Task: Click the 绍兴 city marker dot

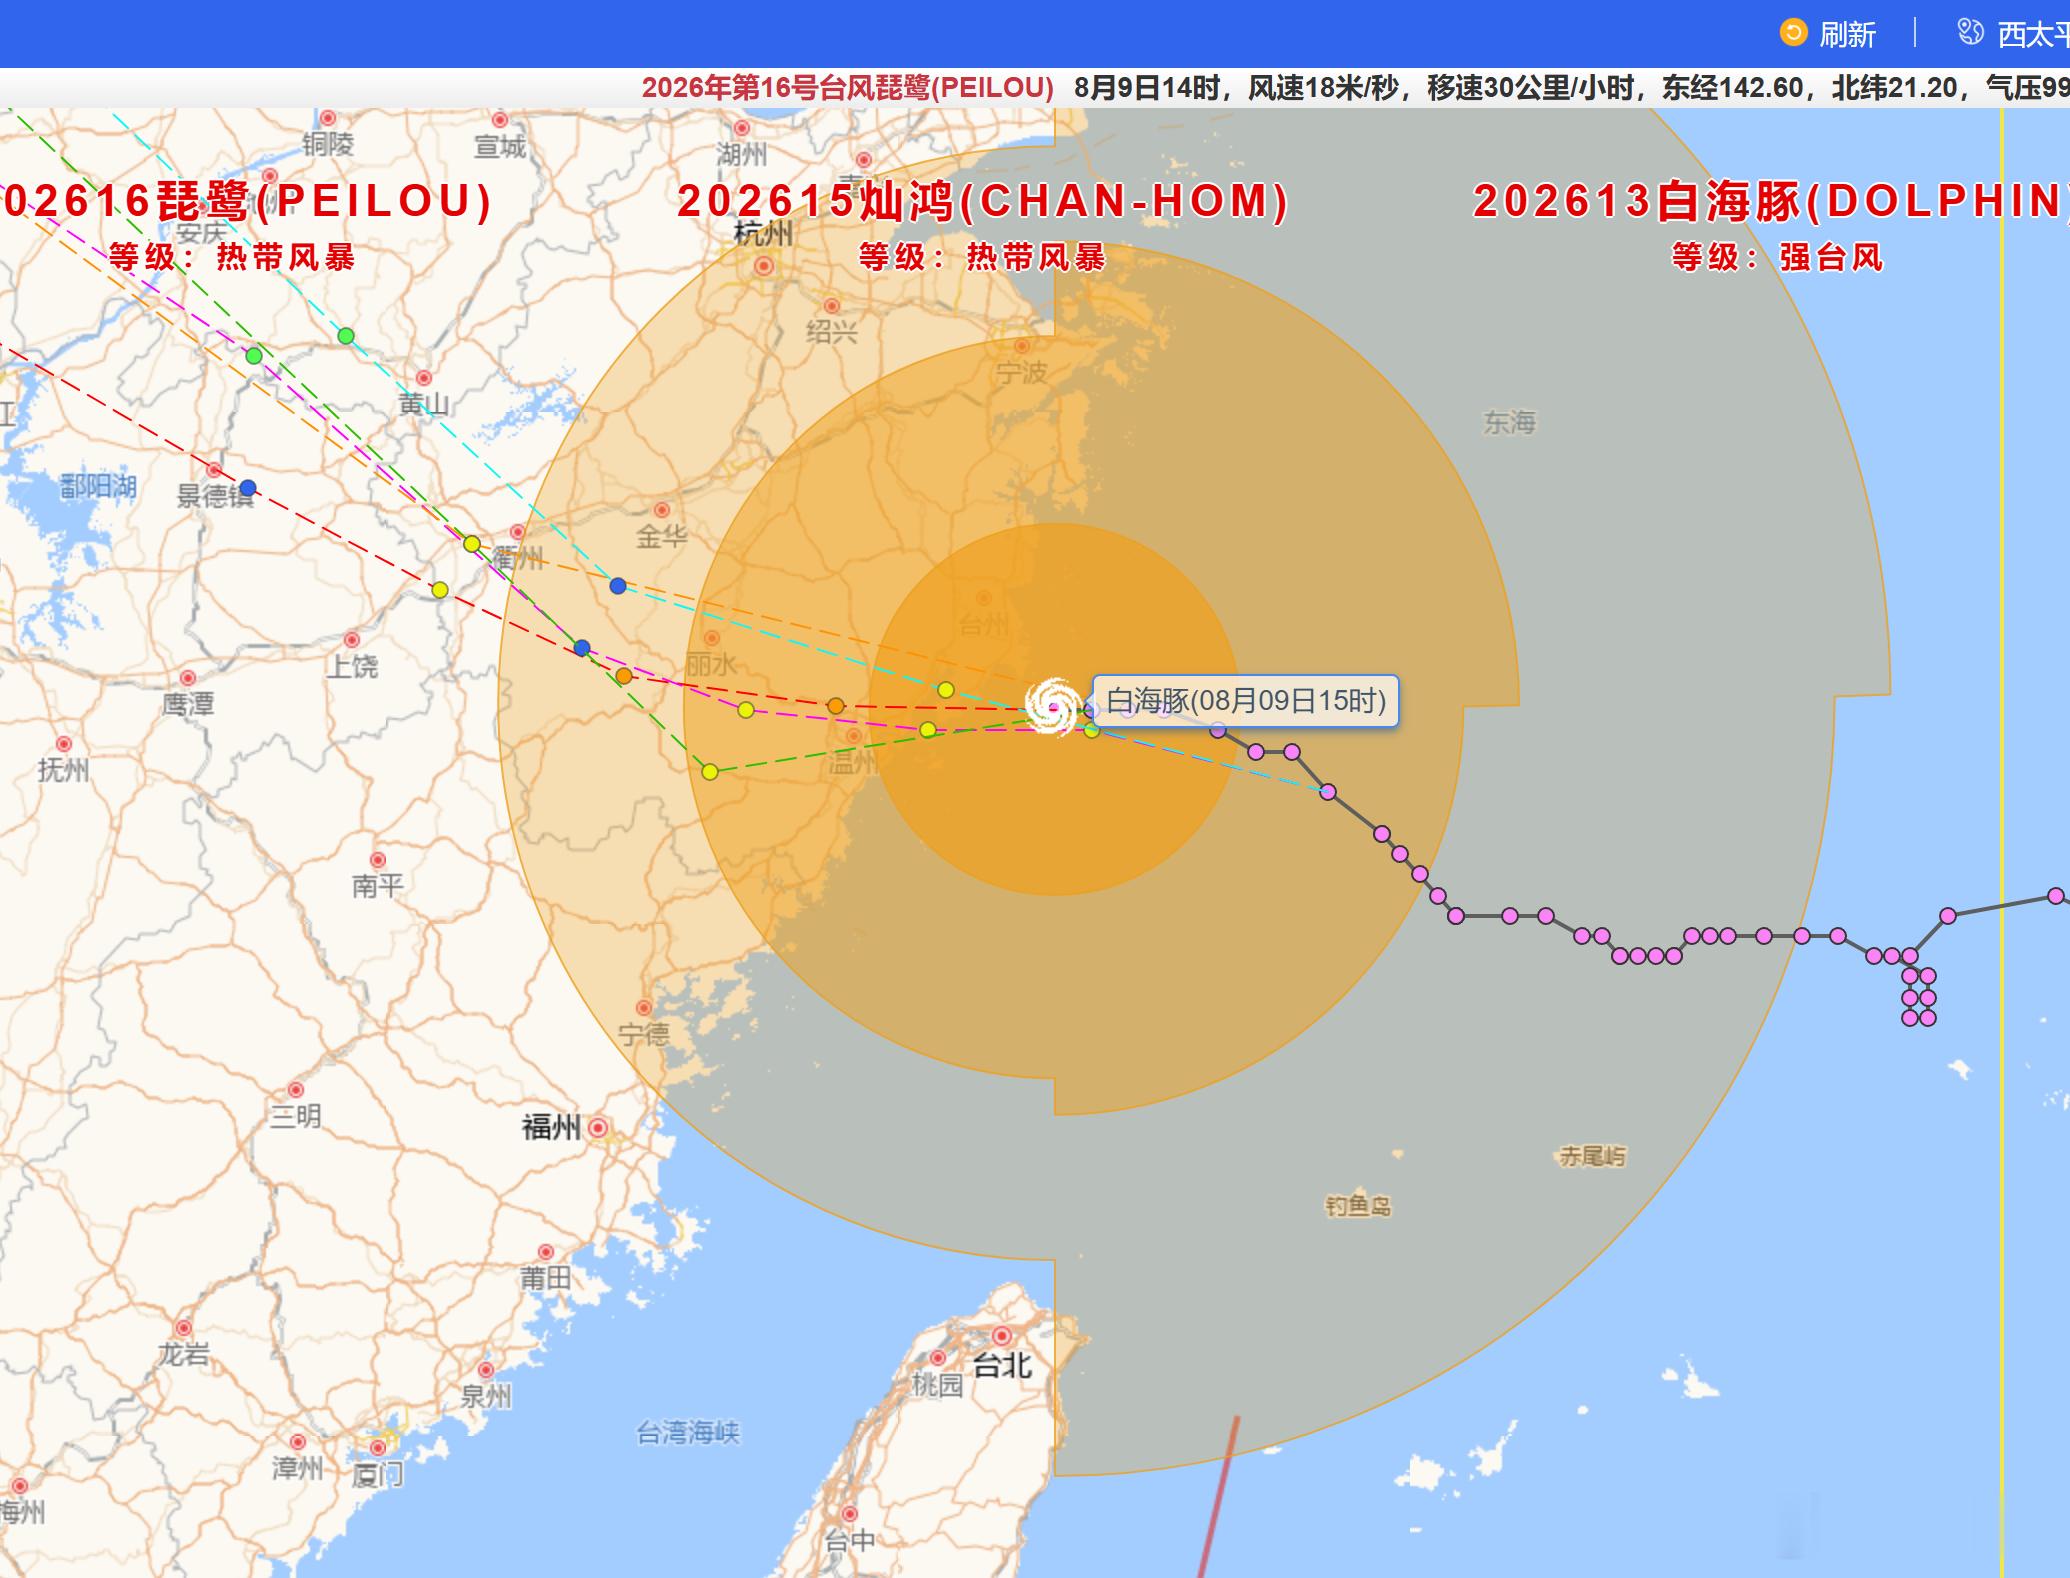Action: coord(832,305)
